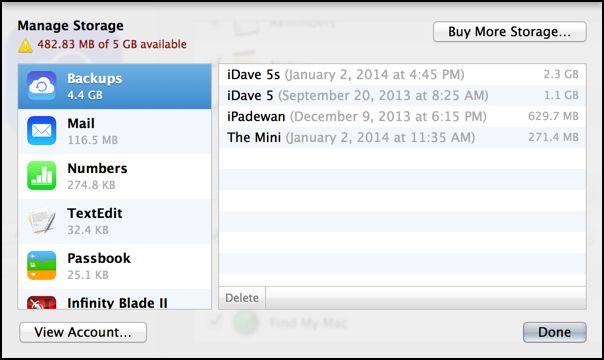Close the dialog with Done
The width and height of the screenshot is (604, 360).
coord(554,332)
